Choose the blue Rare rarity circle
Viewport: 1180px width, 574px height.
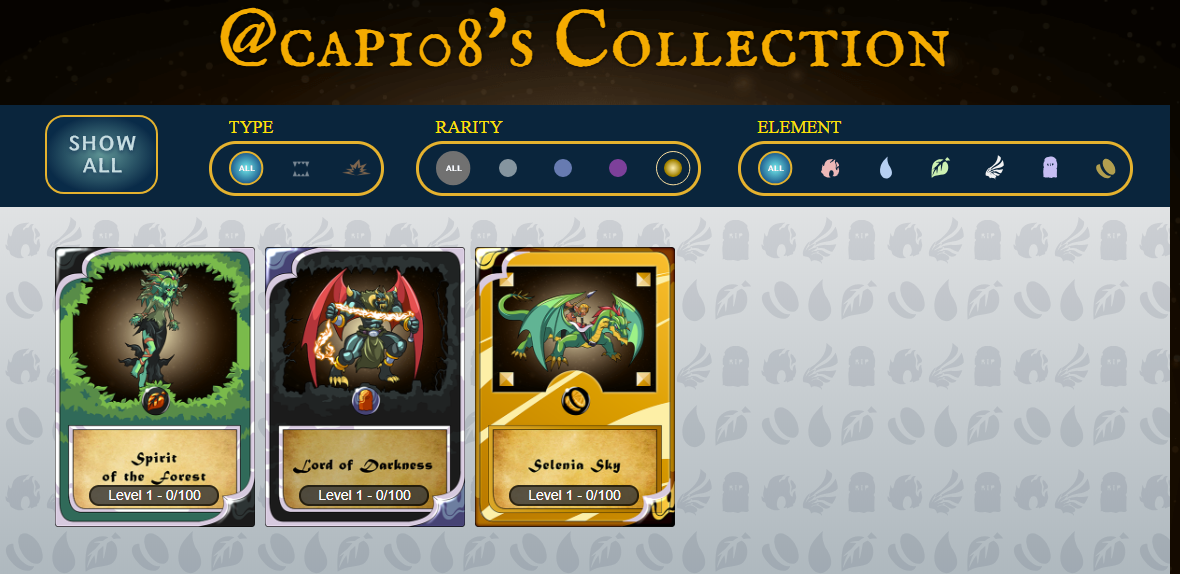(x=563, y=168)
